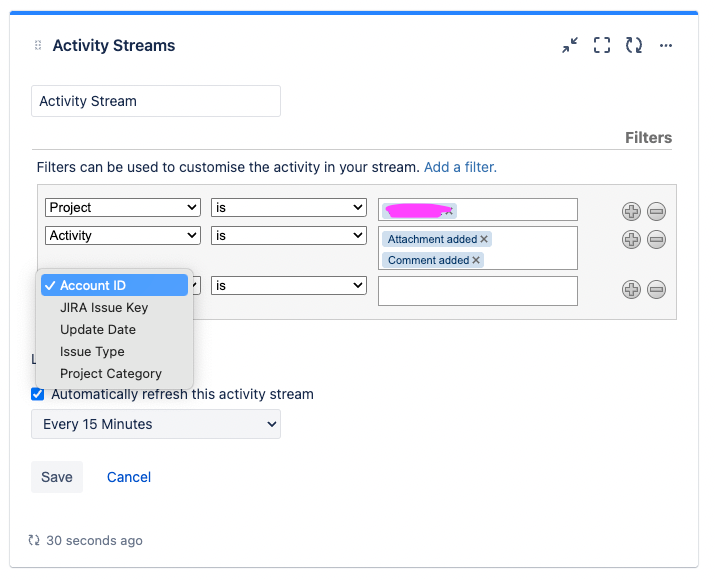
Task: Open the Project filter field dropdown
Action: tap(123, 207)
